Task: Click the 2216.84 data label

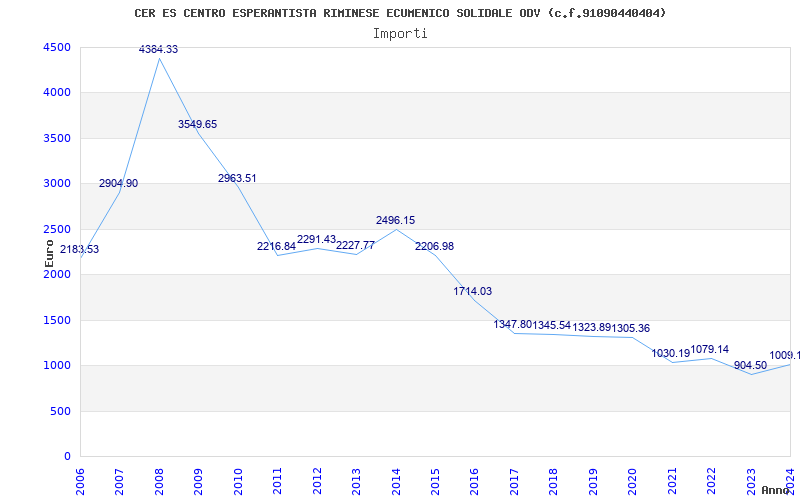Action: pyautogui.click(x=277, y=246)
